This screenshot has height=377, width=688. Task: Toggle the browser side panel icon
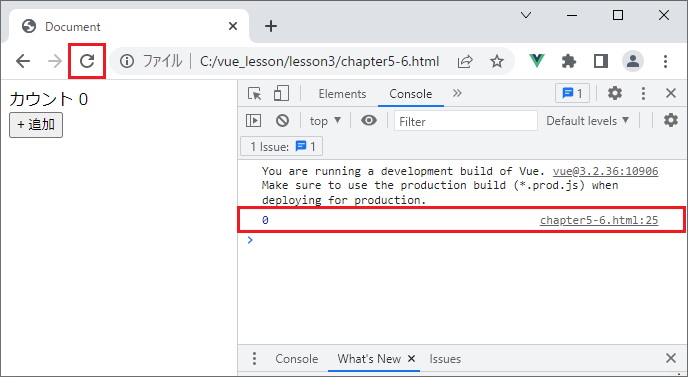(601, 61)
